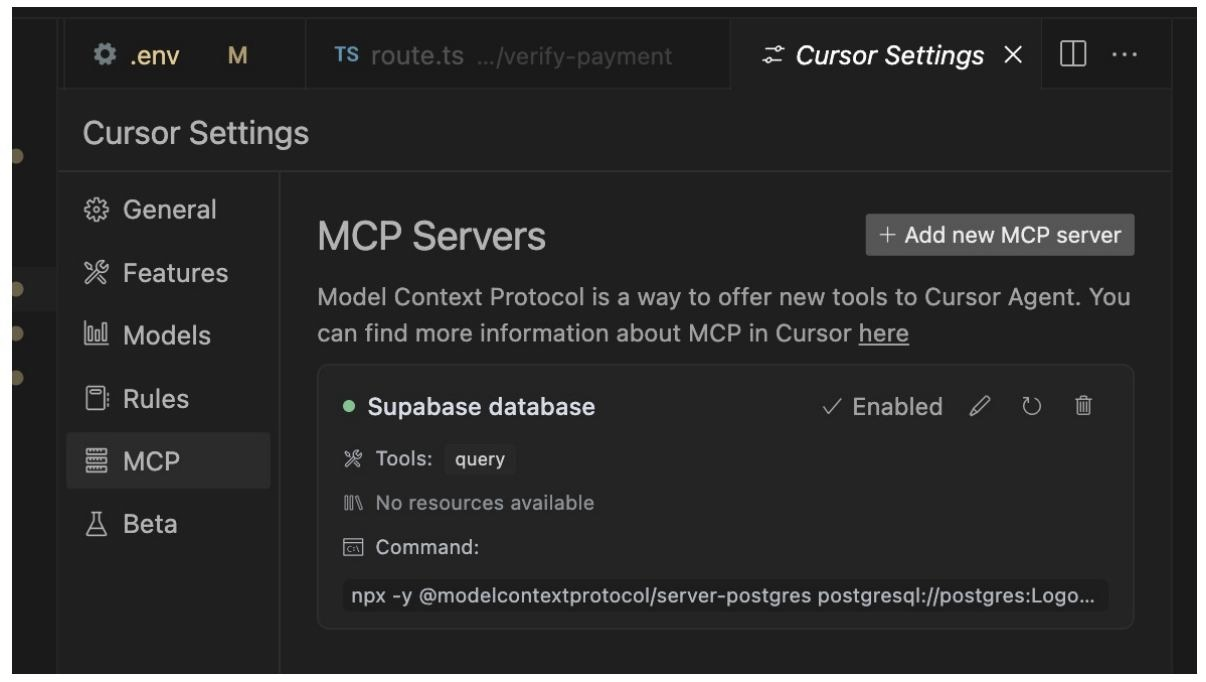Toggle the Enabled status for Supabase database
Viewport: 1206px width, 682px height.
point(881,407)
